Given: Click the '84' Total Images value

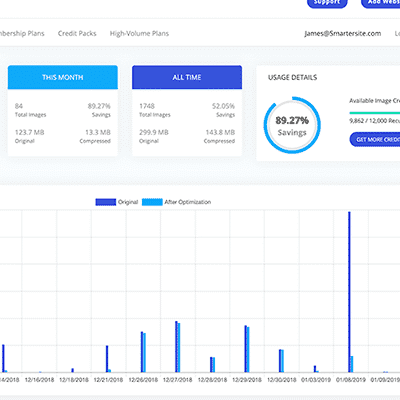Looking at the screenshot, I should (x=19, y=106).
